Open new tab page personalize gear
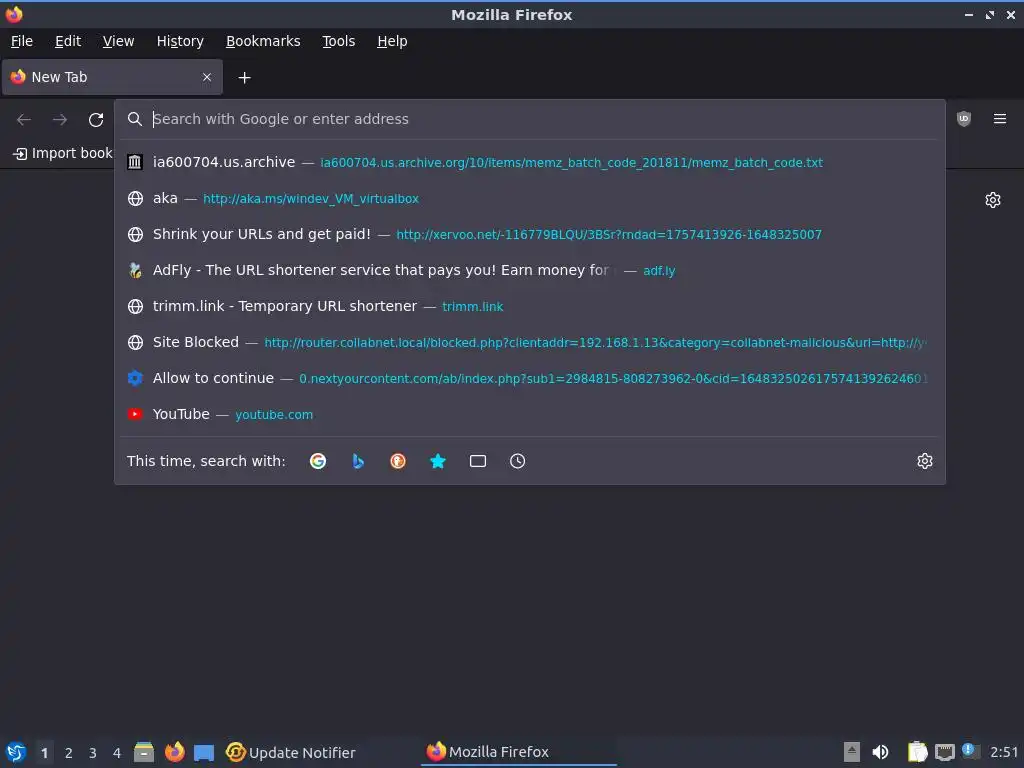The height and width of the screenshot is (768, 1024). coord(993,200)
